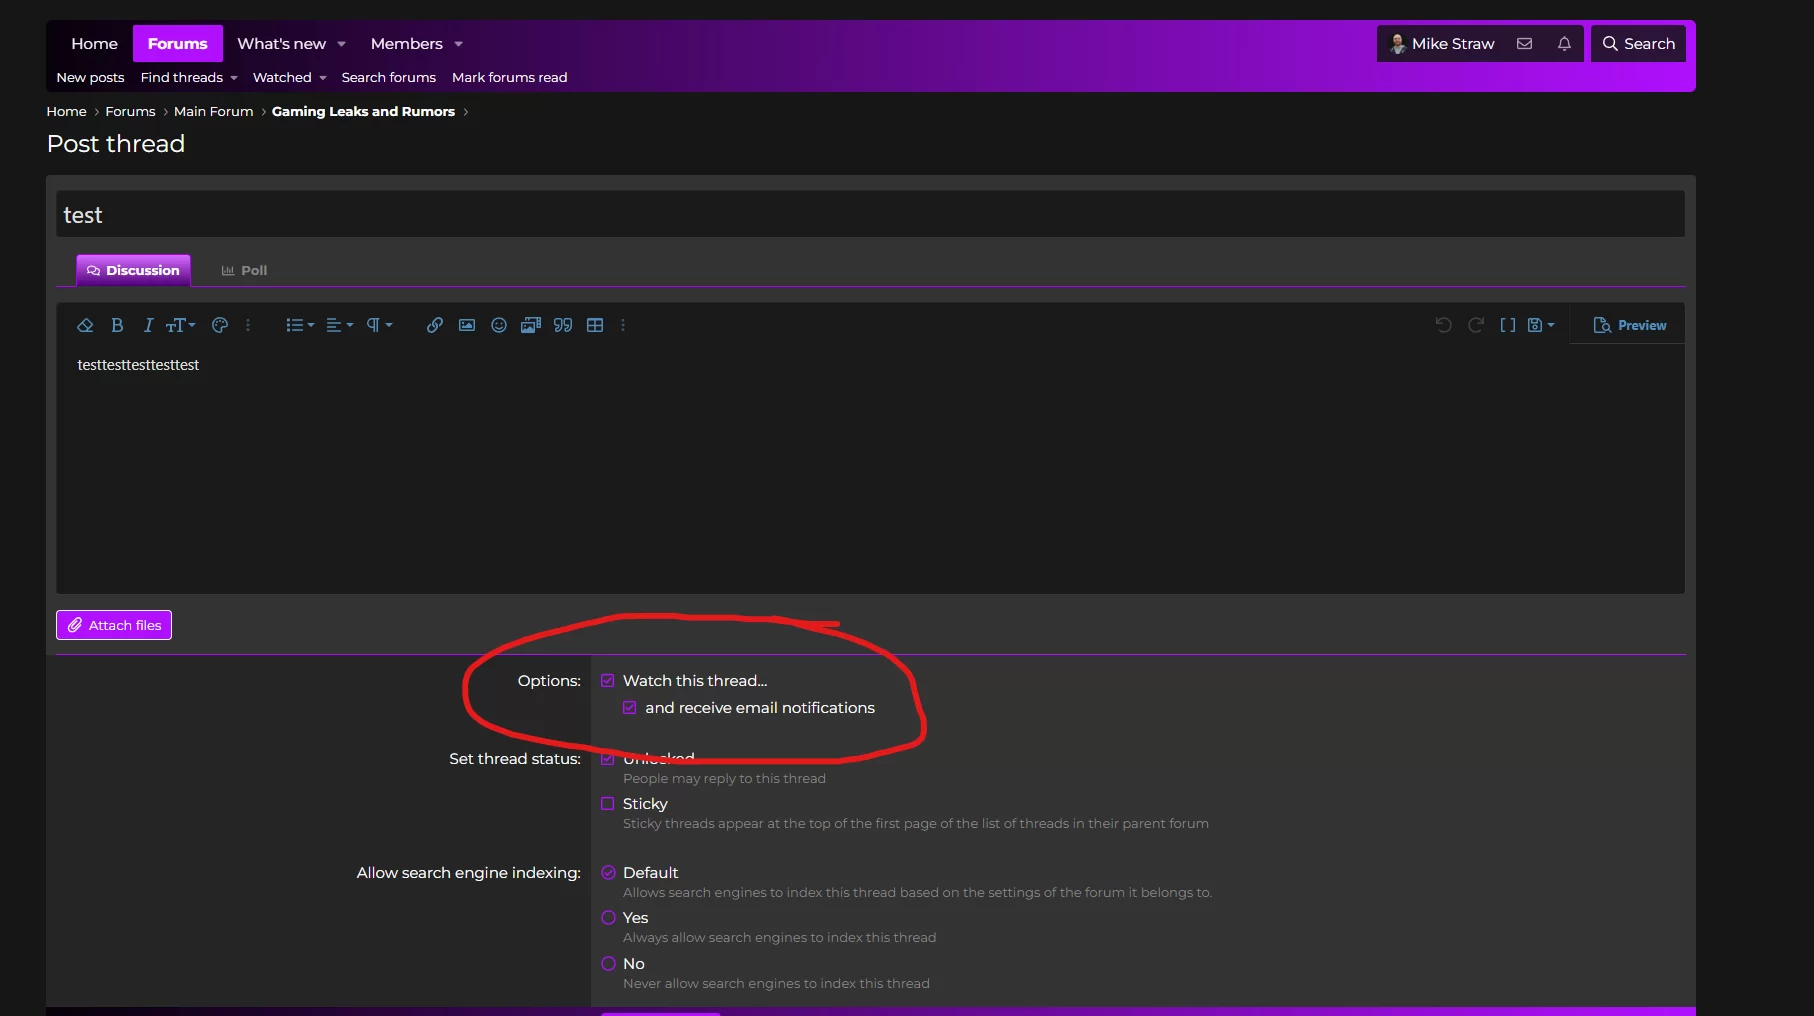Enable the Sticky thread checkbox
This screenshot has width=1814, height=1016.
(x=608, y=804)
